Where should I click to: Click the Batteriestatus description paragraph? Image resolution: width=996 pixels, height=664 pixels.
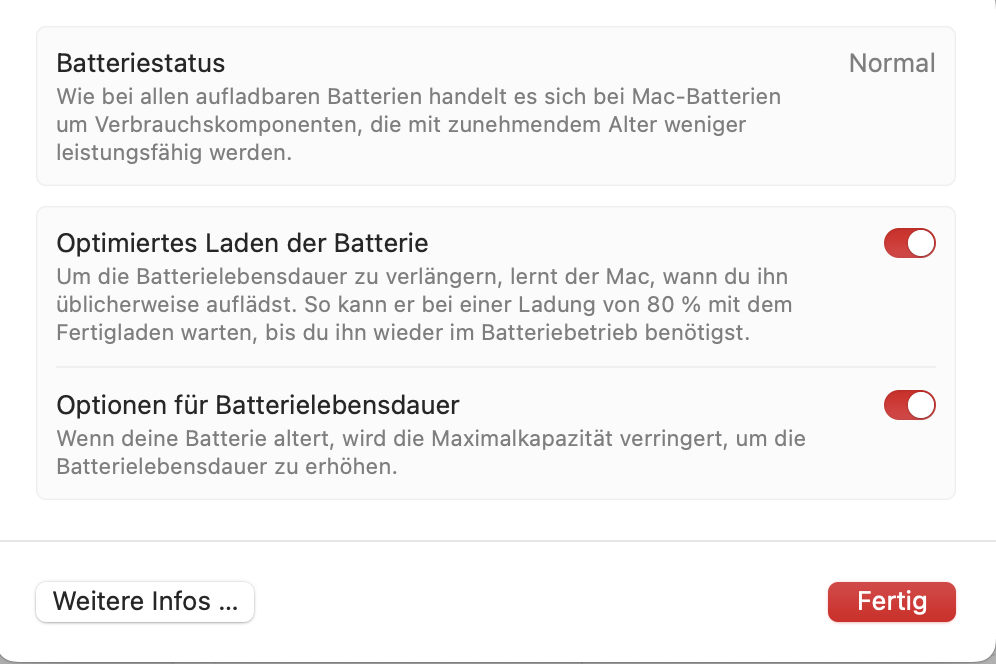[418, 126]
